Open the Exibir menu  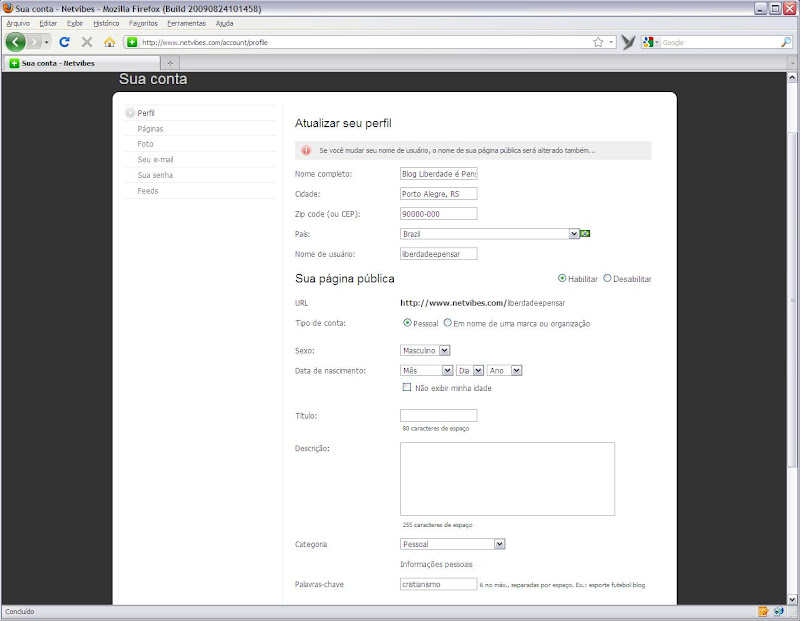pyautogui.click(x=75, y=23)
